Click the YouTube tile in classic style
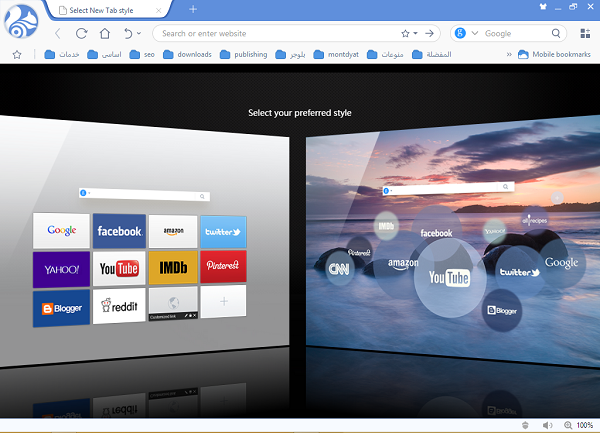The width and height of the screenshot is (600, 433). point(119,269)
